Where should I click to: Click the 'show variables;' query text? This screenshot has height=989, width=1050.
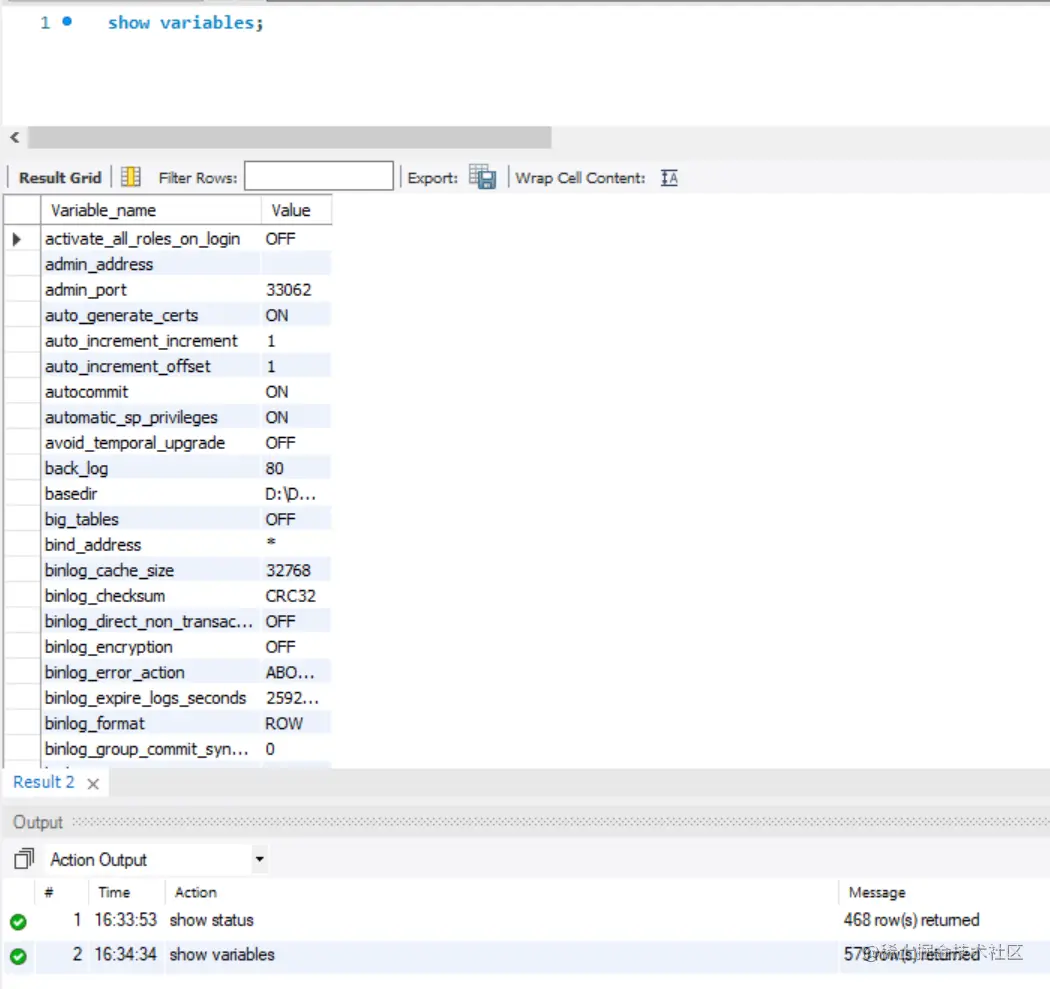[x=185, y=23]
